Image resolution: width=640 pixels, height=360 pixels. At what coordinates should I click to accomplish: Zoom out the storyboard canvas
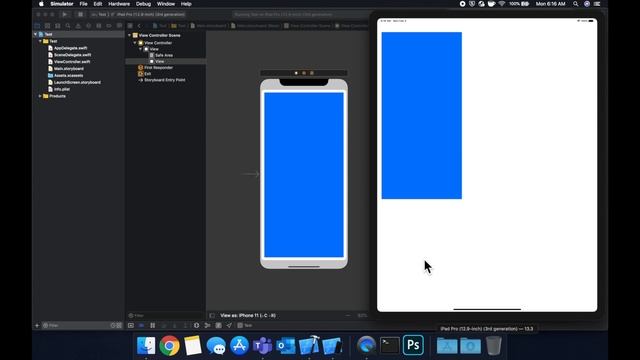[348, 315]
